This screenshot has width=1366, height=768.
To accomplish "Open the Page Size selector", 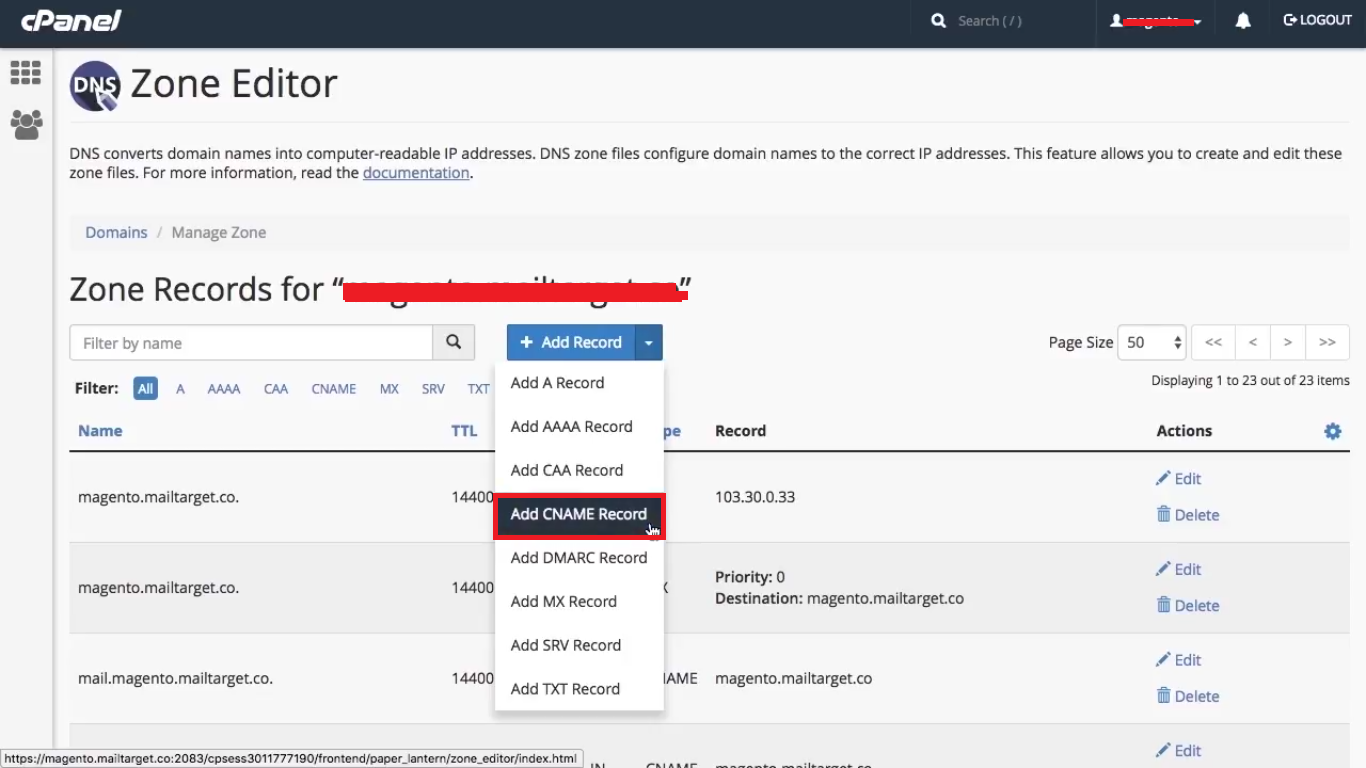I will (1152, 342).
